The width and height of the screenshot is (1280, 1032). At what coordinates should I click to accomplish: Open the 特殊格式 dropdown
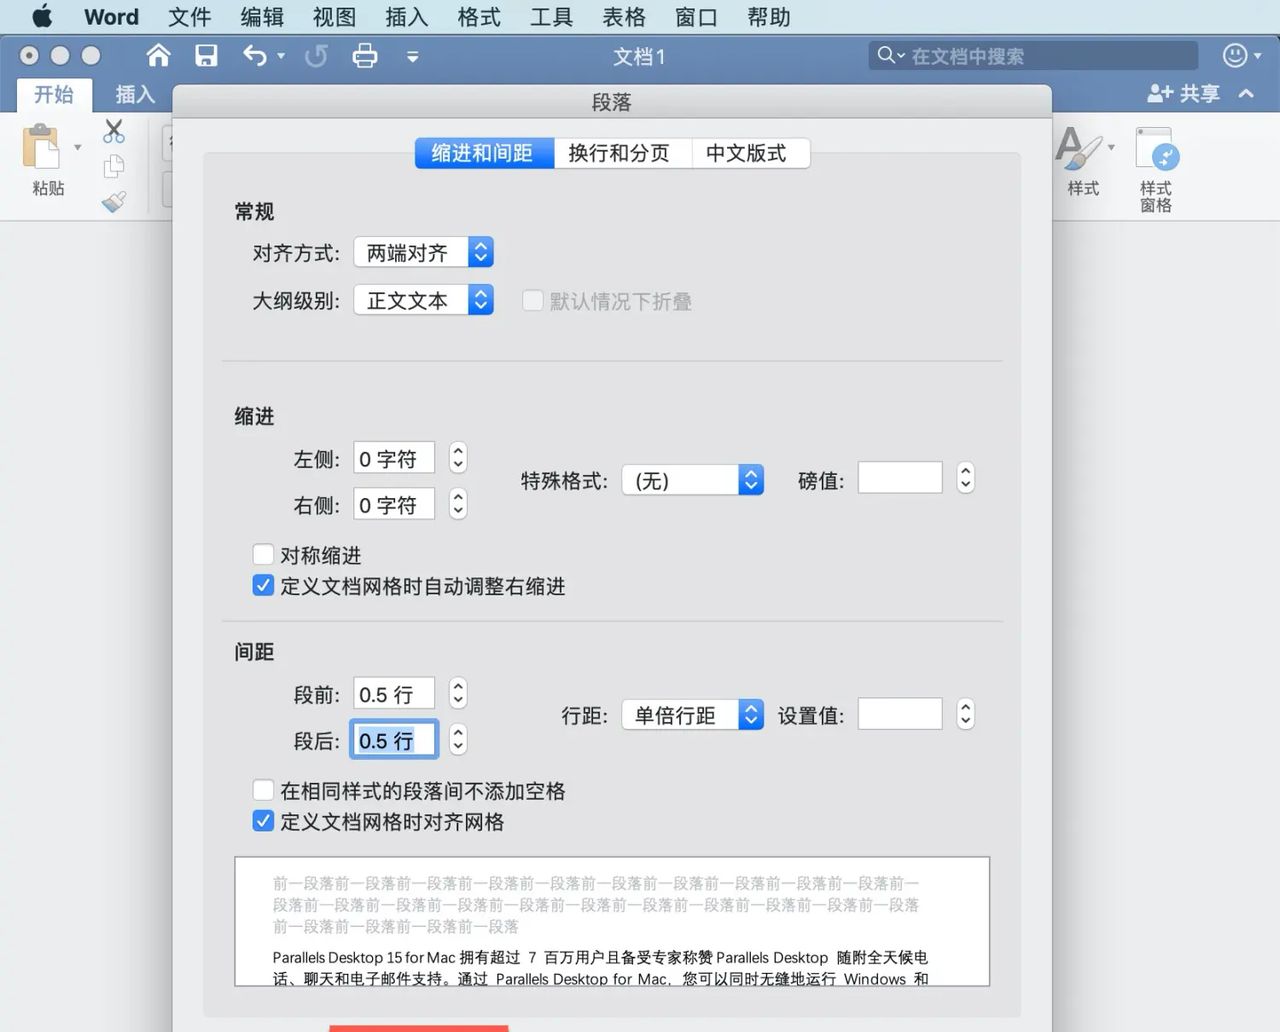click(692, 480)
